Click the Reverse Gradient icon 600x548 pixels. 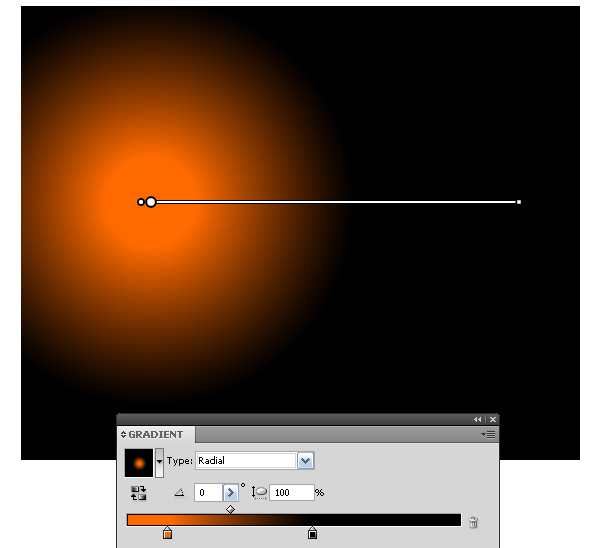pyautogui.click(x=138, y=493)
